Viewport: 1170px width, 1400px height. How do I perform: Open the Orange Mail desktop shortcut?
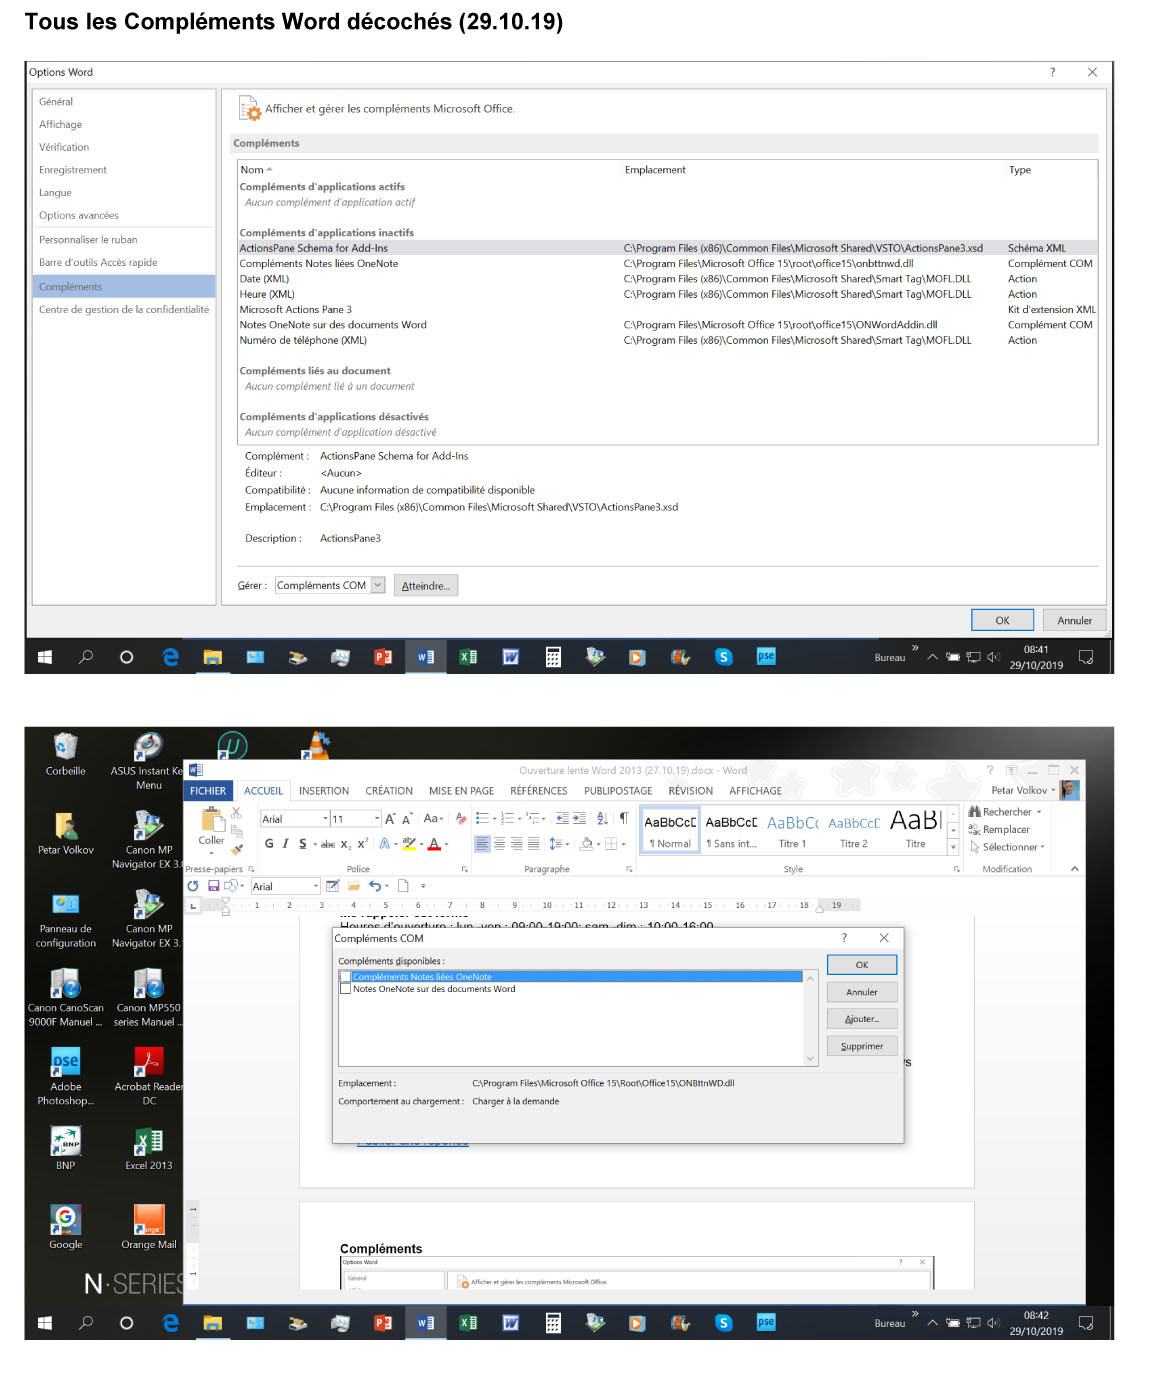tap(149, 1226)
